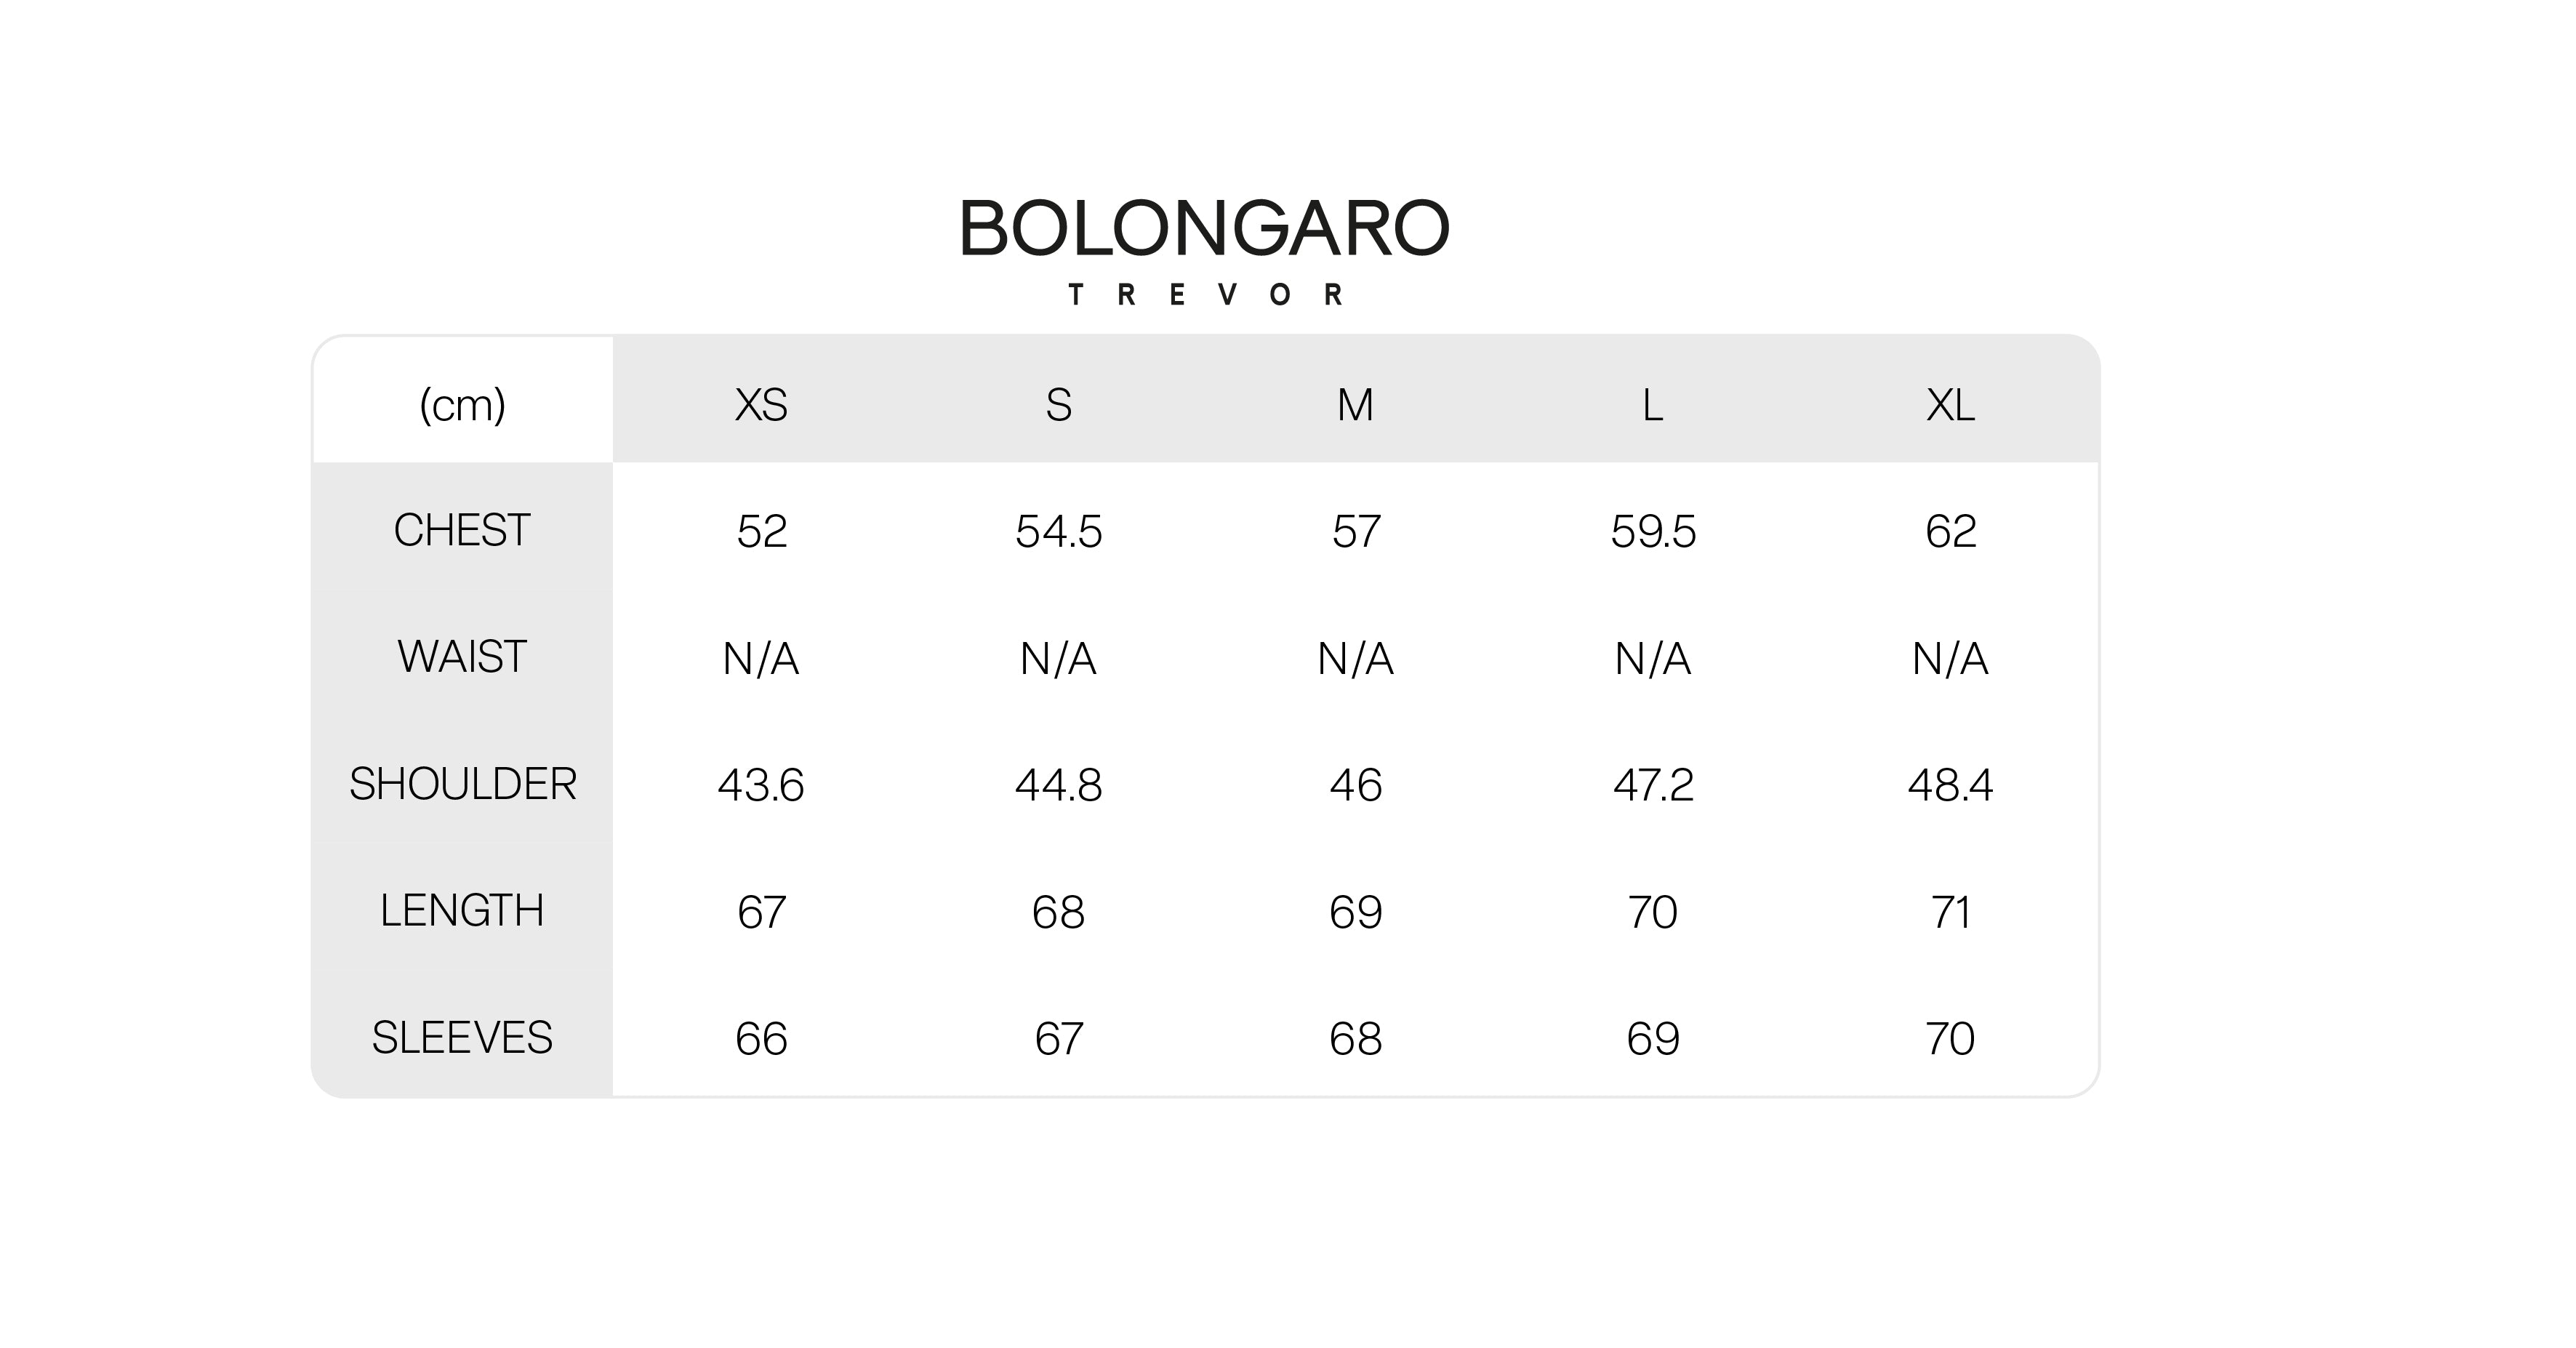Screen dimensions: 2576x1348
Task: Click the XS size column header
Action: click(x=761, y=405)
